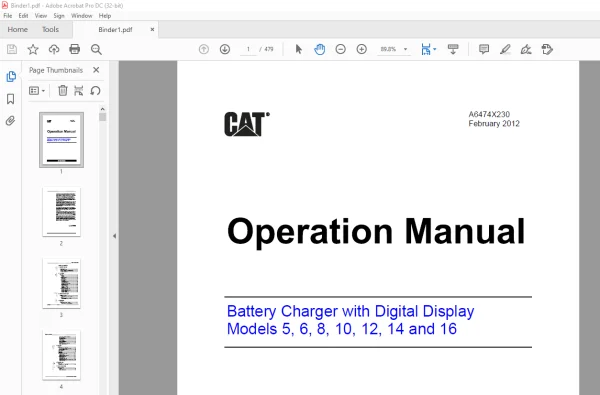Open the Read mode keyboard icon
The image size is (600, 395).
[x=453, y=49]
